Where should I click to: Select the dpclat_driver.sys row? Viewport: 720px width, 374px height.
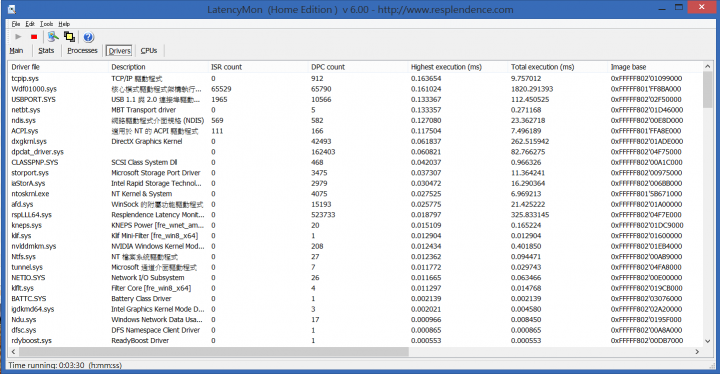tap(355, 152)
